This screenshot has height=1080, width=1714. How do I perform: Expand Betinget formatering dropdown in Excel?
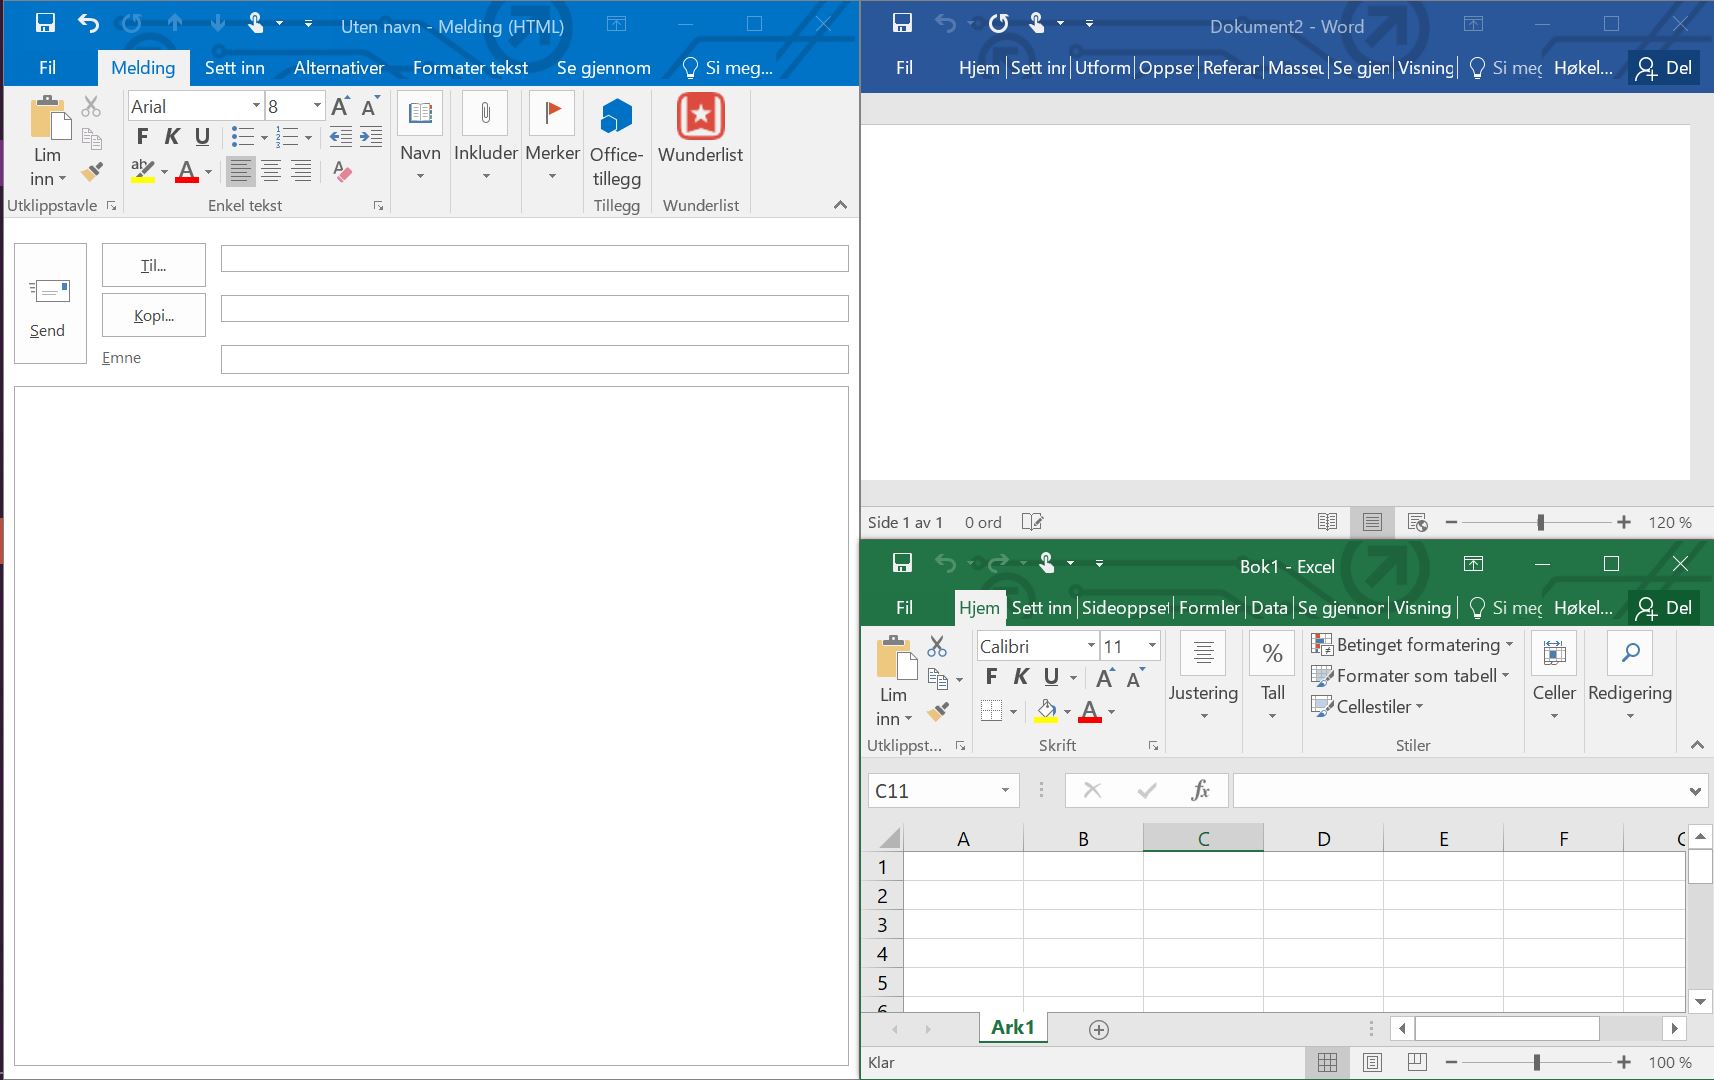click(1509, 645)
